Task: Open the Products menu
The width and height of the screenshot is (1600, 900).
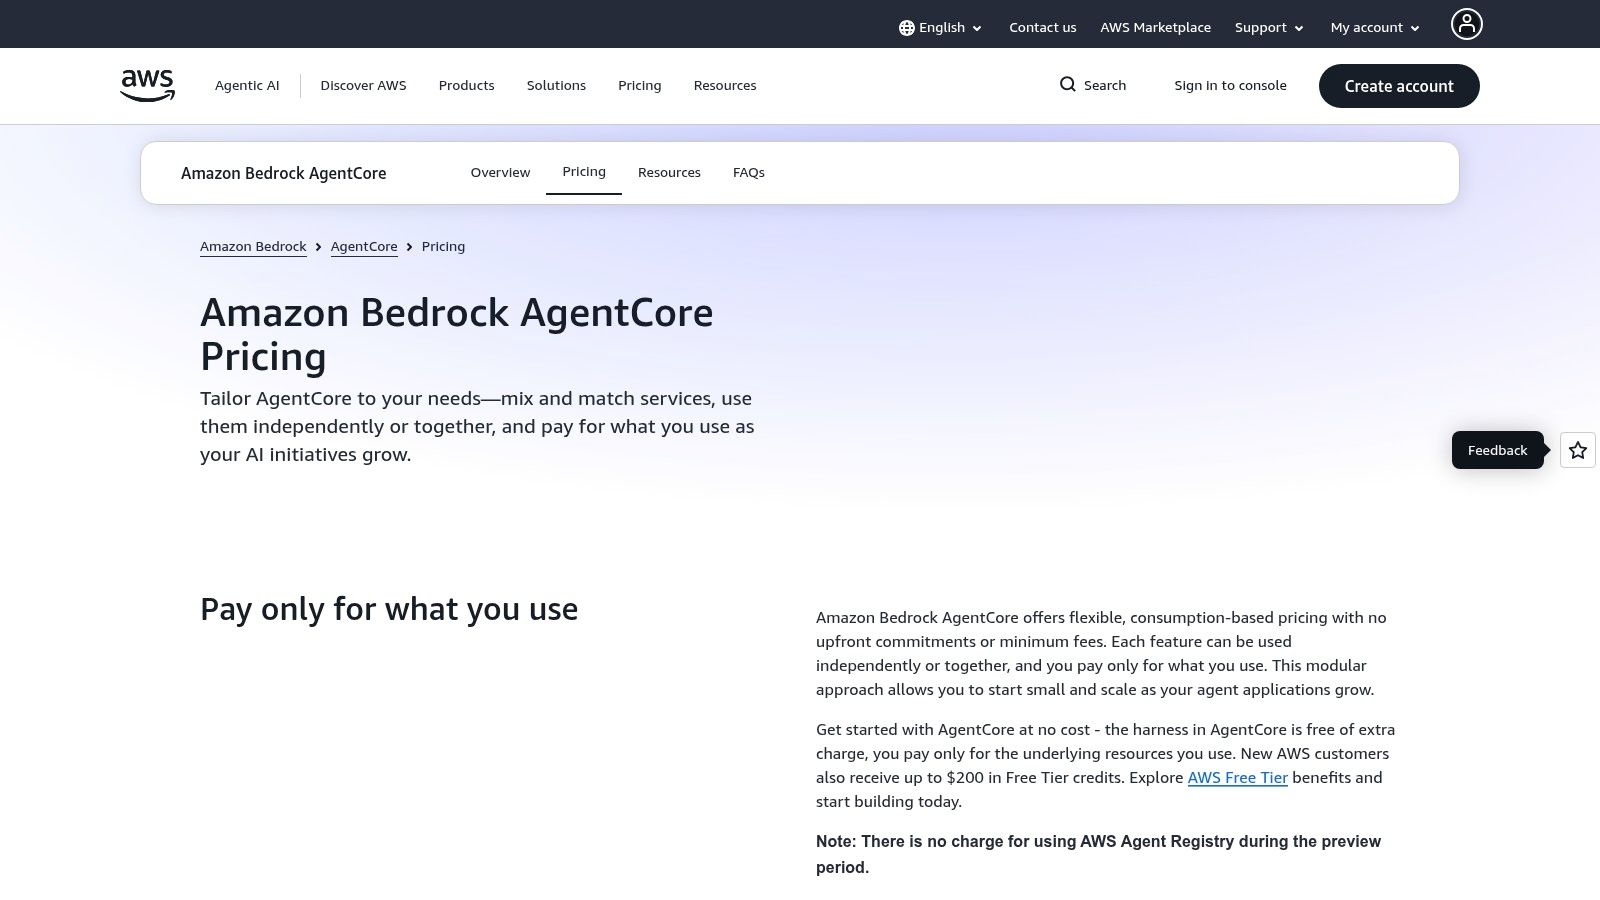Action: pyautogui.click(x=466, y=86)
